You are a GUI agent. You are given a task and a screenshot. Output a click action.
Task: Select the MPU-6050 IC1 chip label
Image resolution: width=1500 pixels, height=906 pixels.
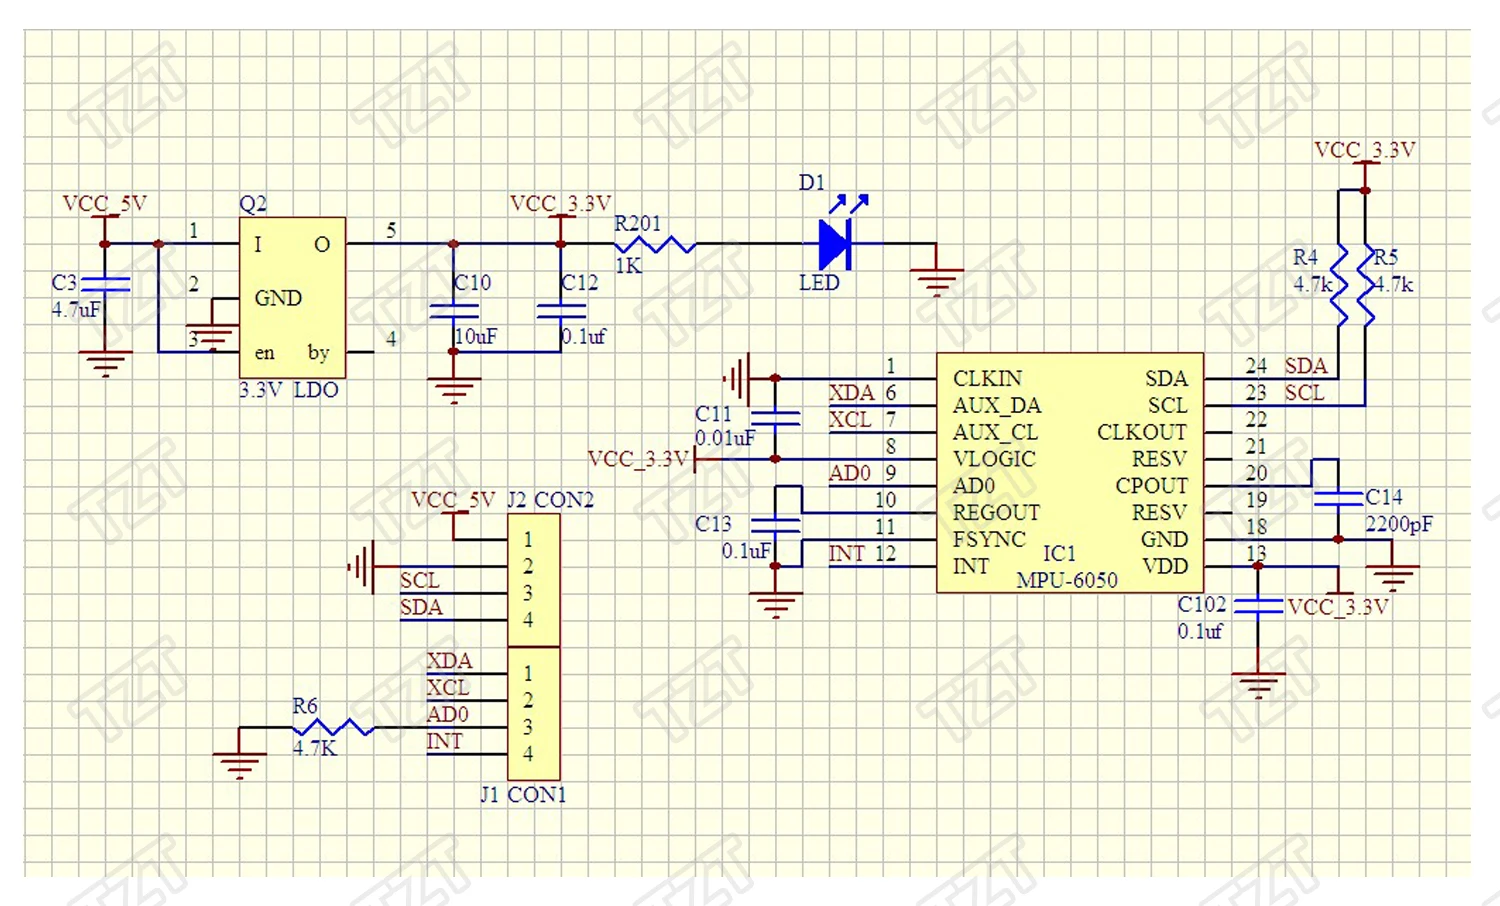click(x=1066, y=580)
